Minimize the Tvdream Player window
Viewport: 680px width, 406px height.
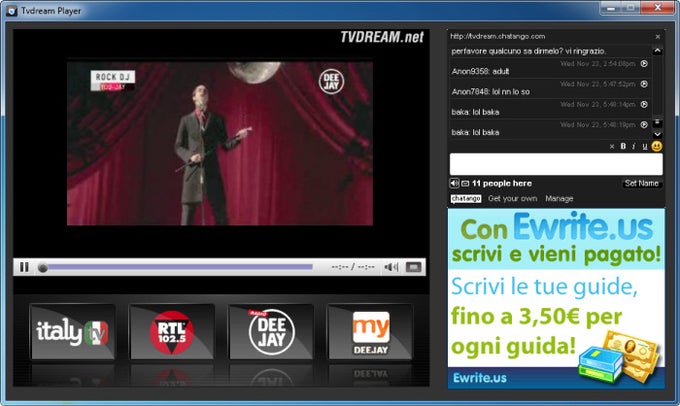pyautogui.click(x=611, y=8)
